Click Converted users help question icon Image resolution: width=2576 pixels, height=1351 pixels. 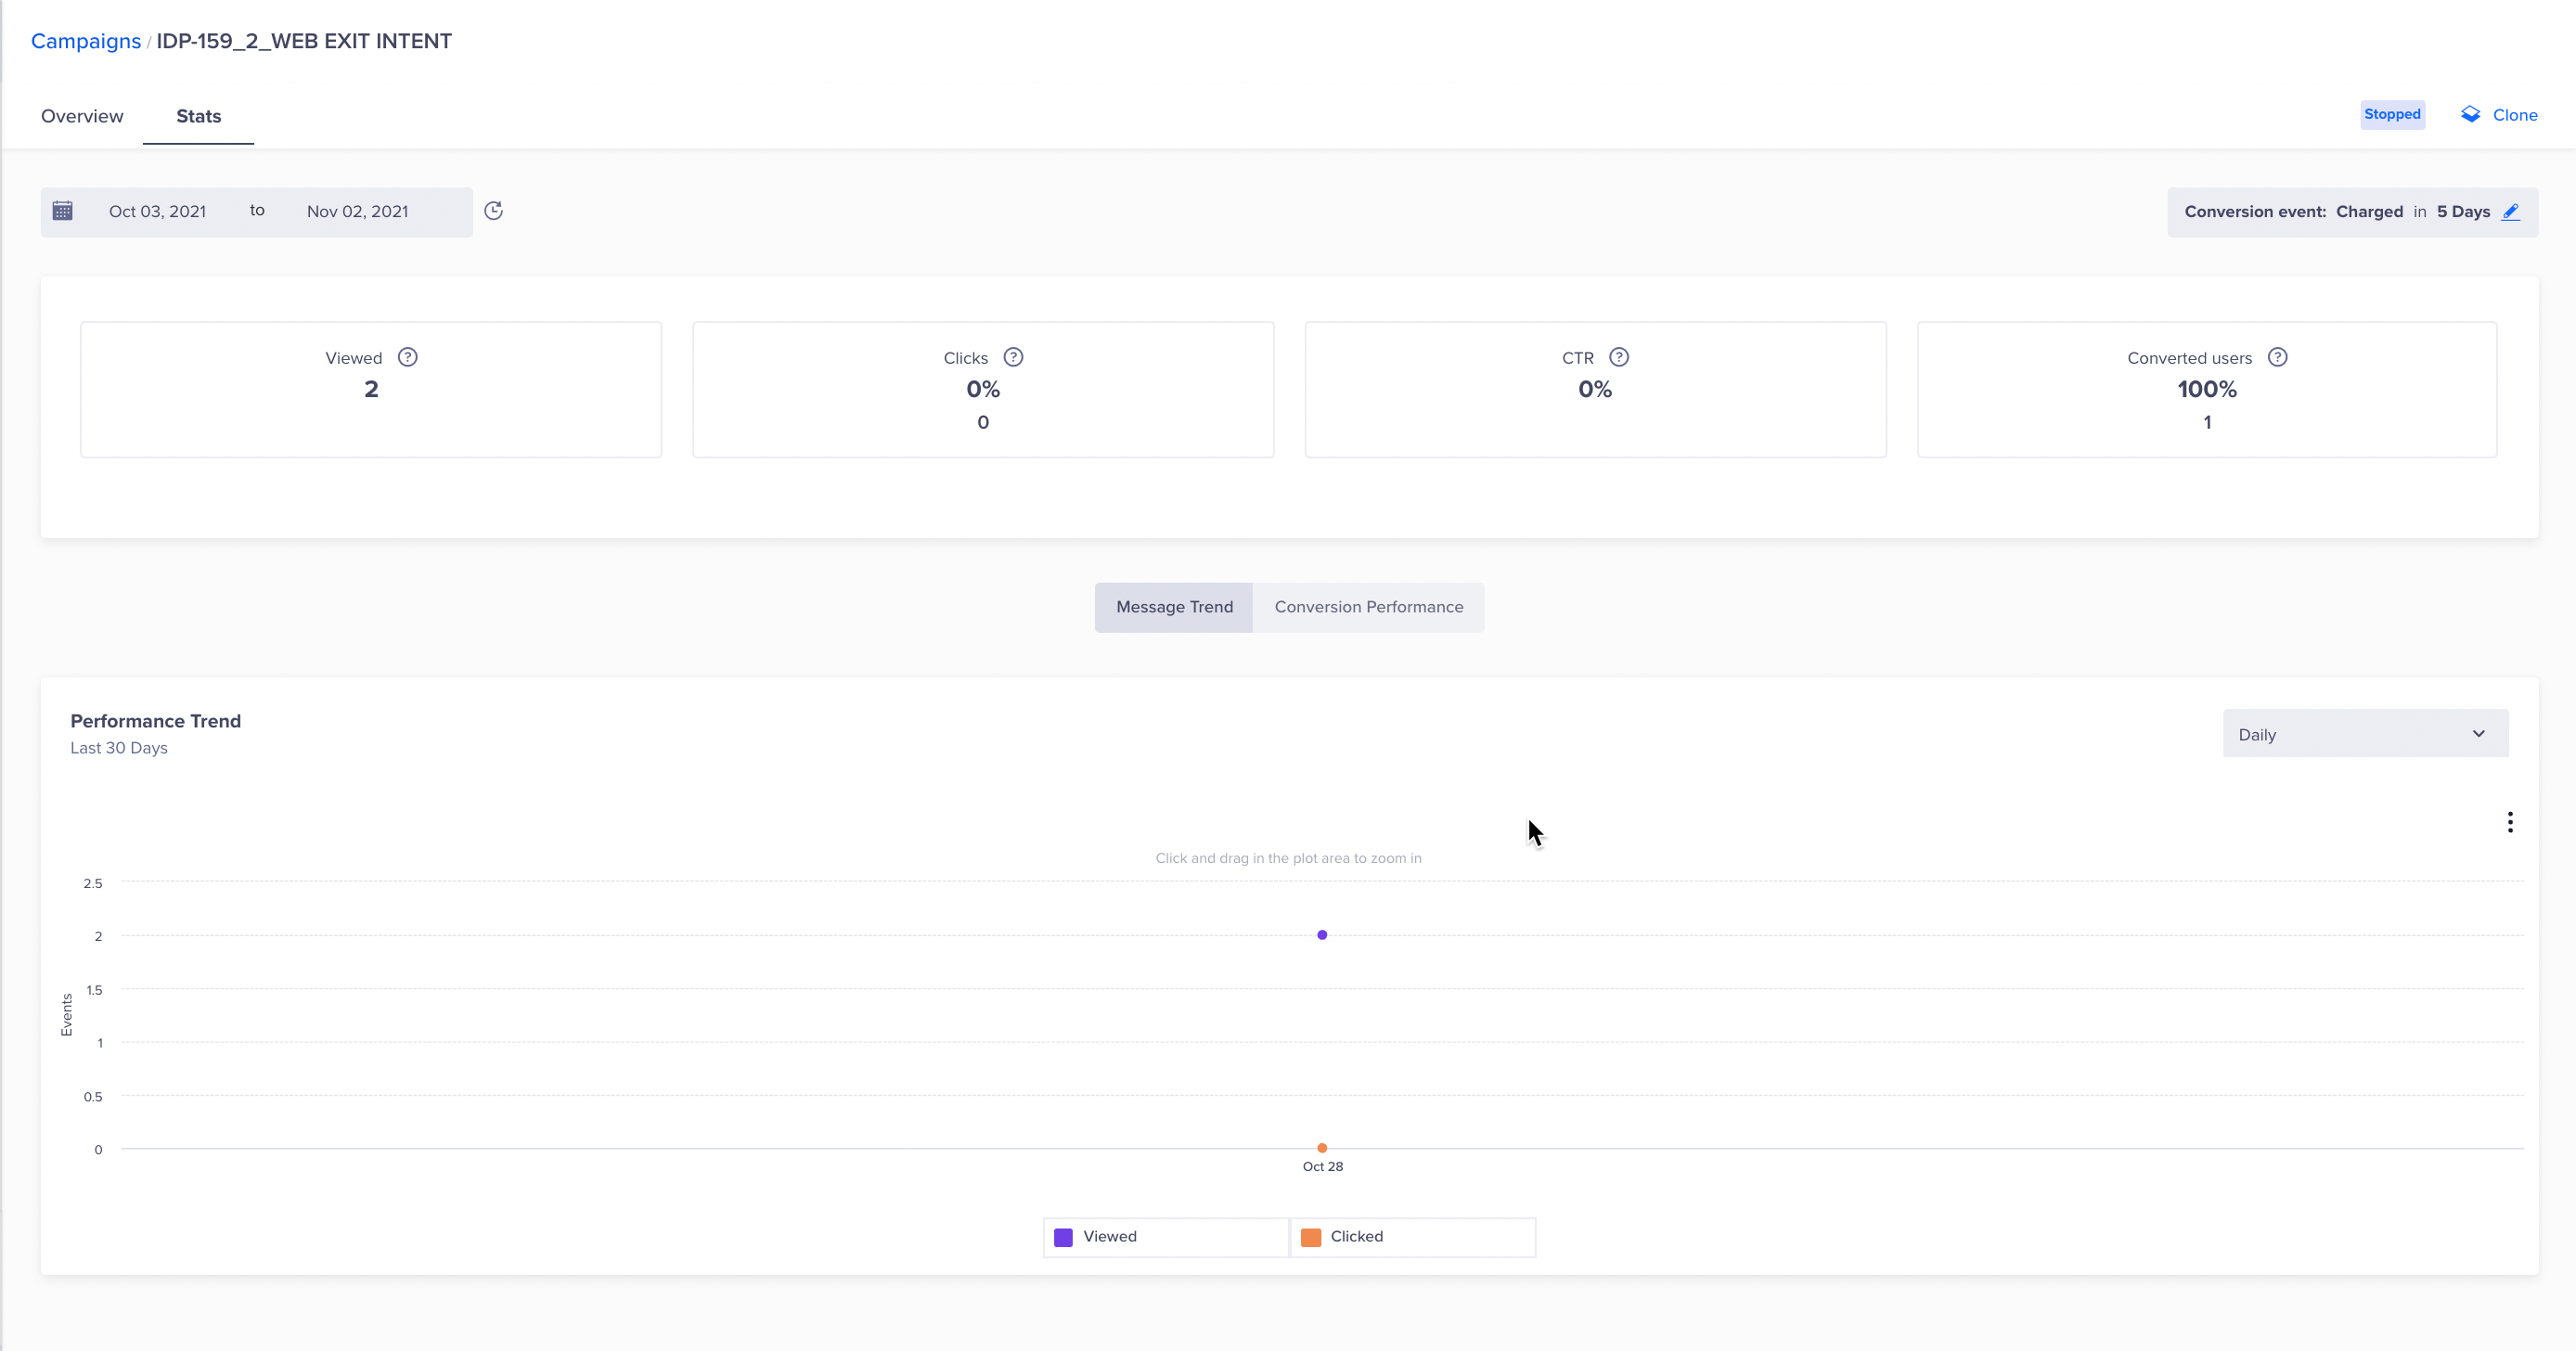coord(2277,357)
